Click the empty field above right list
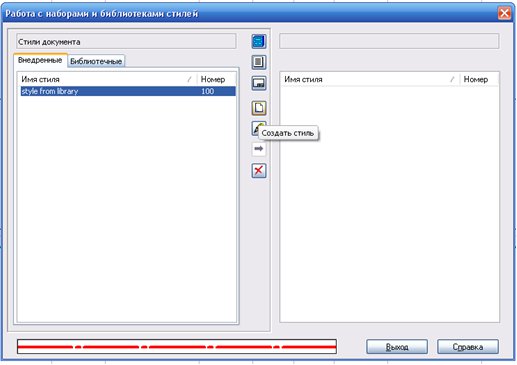 tap(389, 41)
